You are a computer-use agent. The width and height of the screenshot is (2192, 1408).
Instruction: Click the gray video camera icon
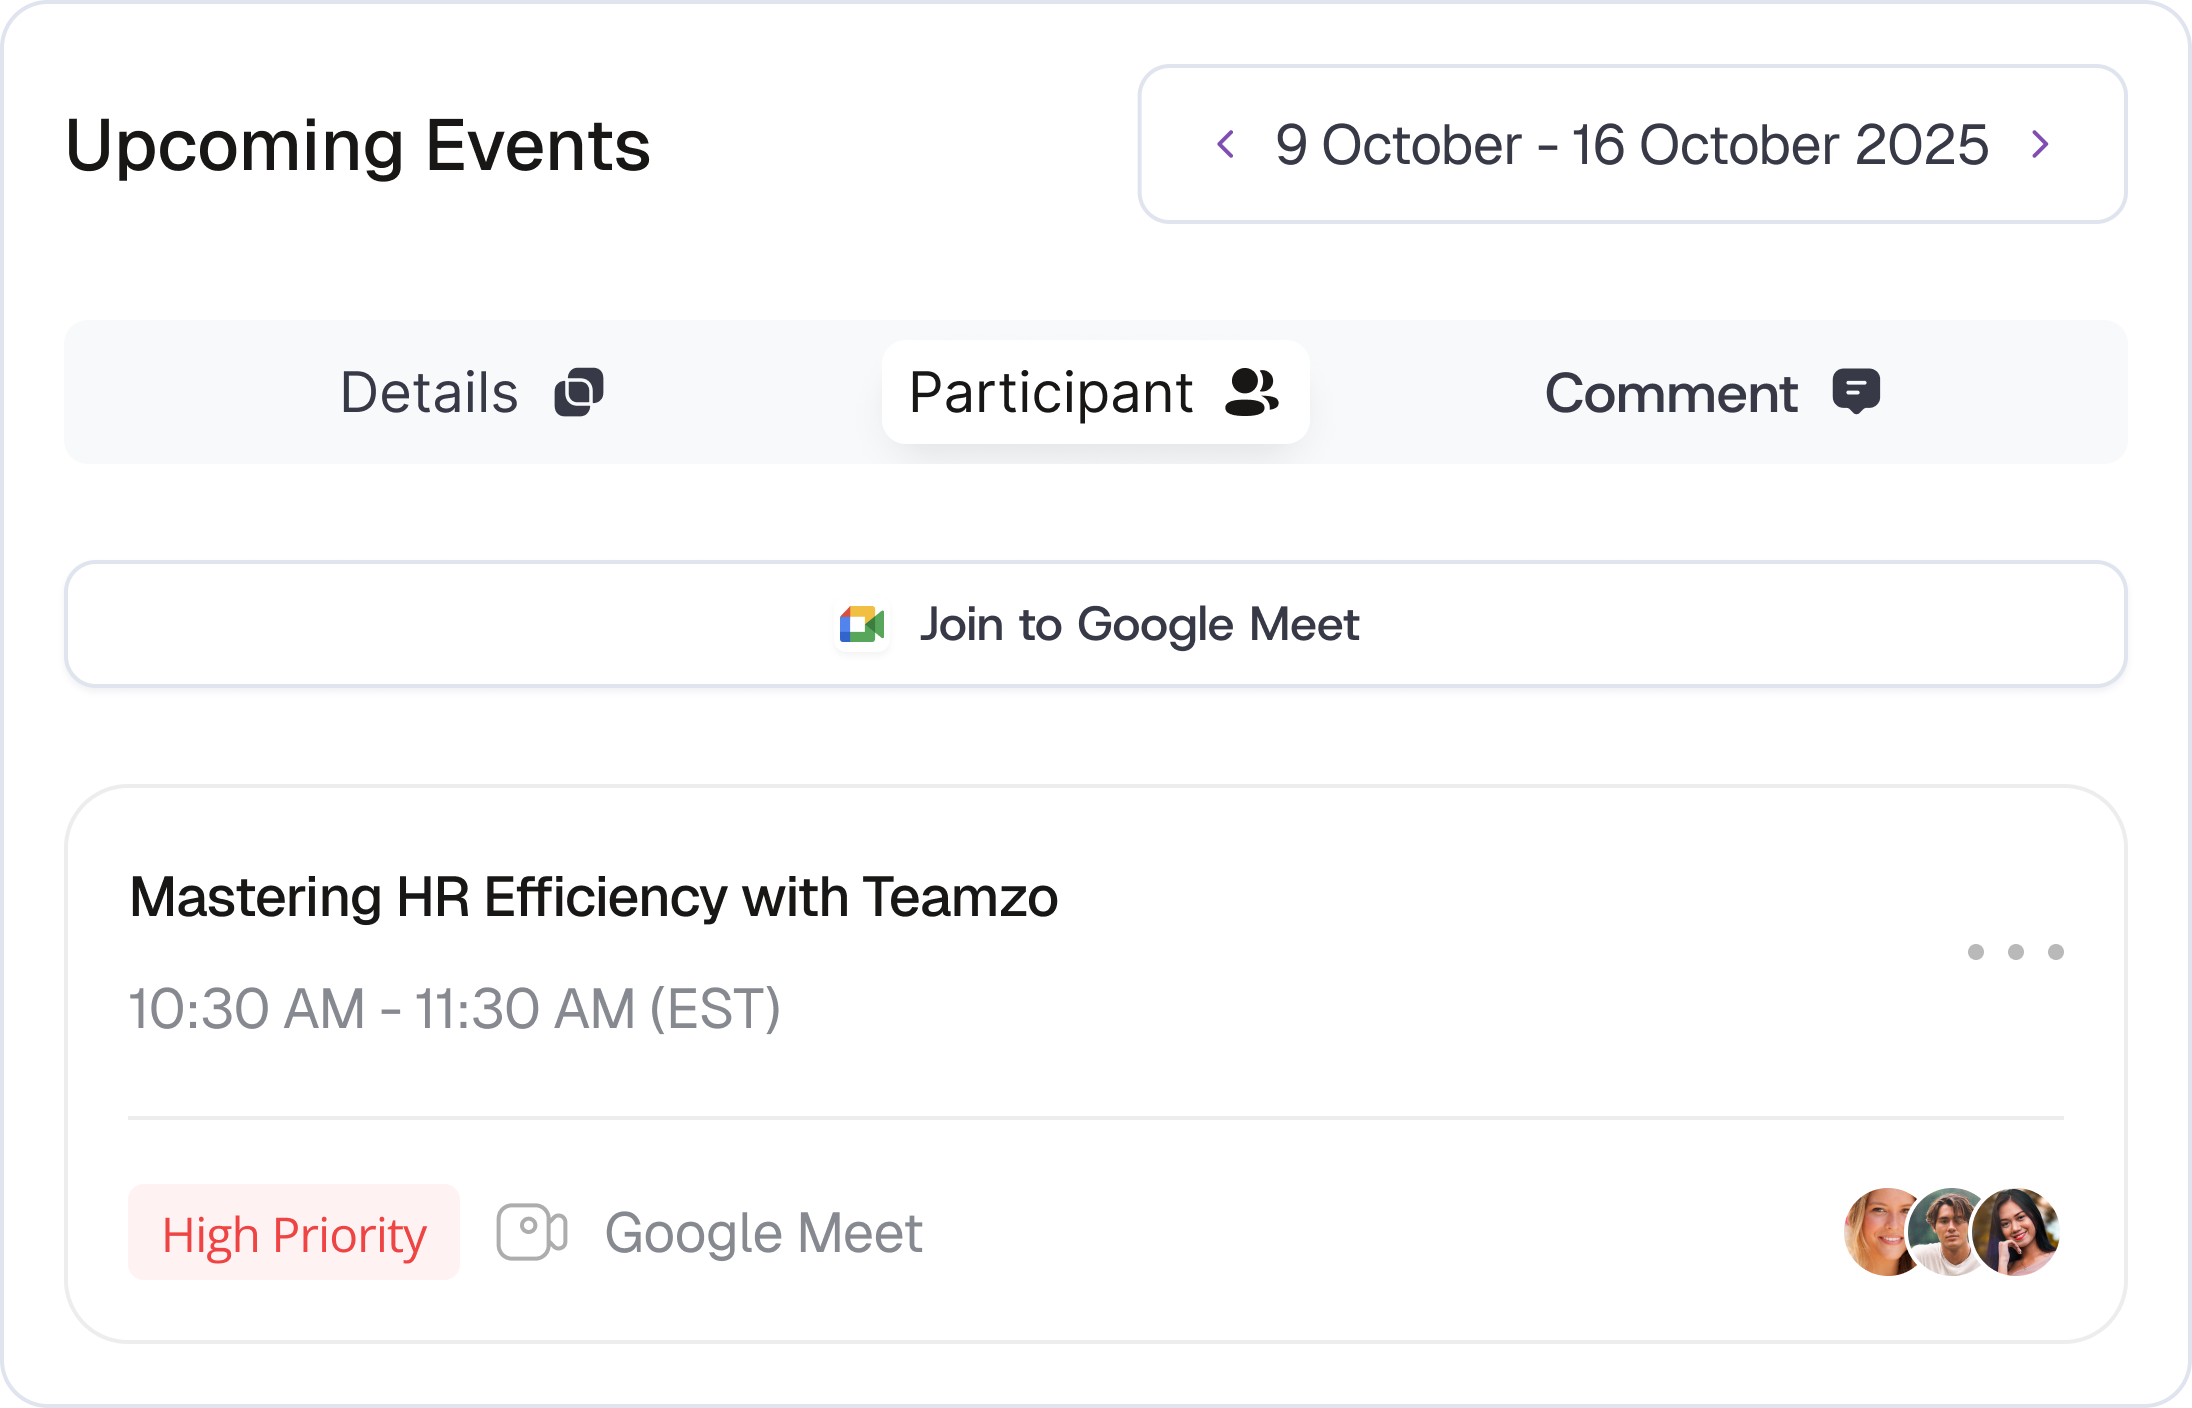tap(532, 1232)
